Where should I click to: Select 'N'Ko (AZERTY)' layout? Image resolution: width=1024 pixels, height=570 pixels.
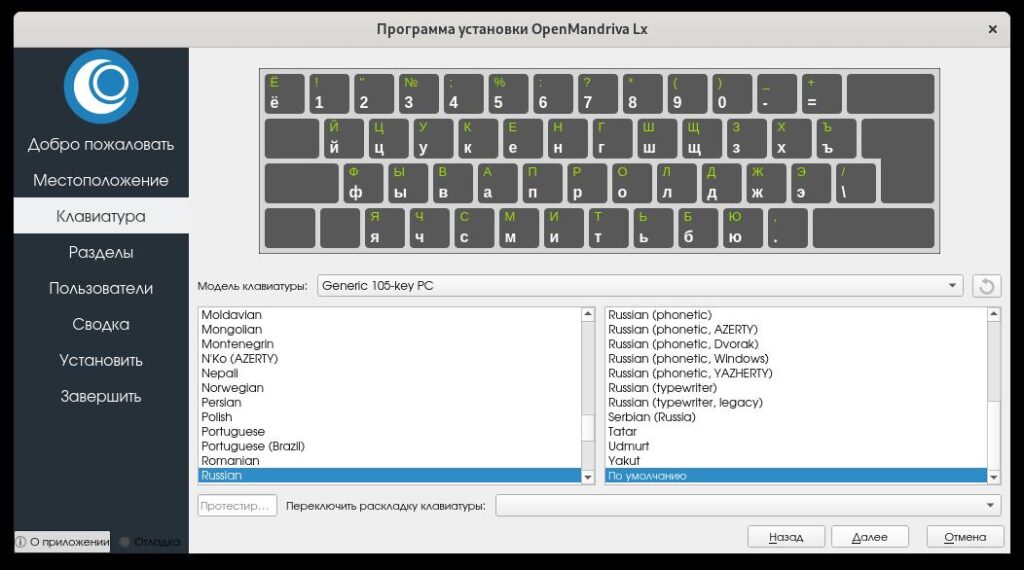point(389,358)
